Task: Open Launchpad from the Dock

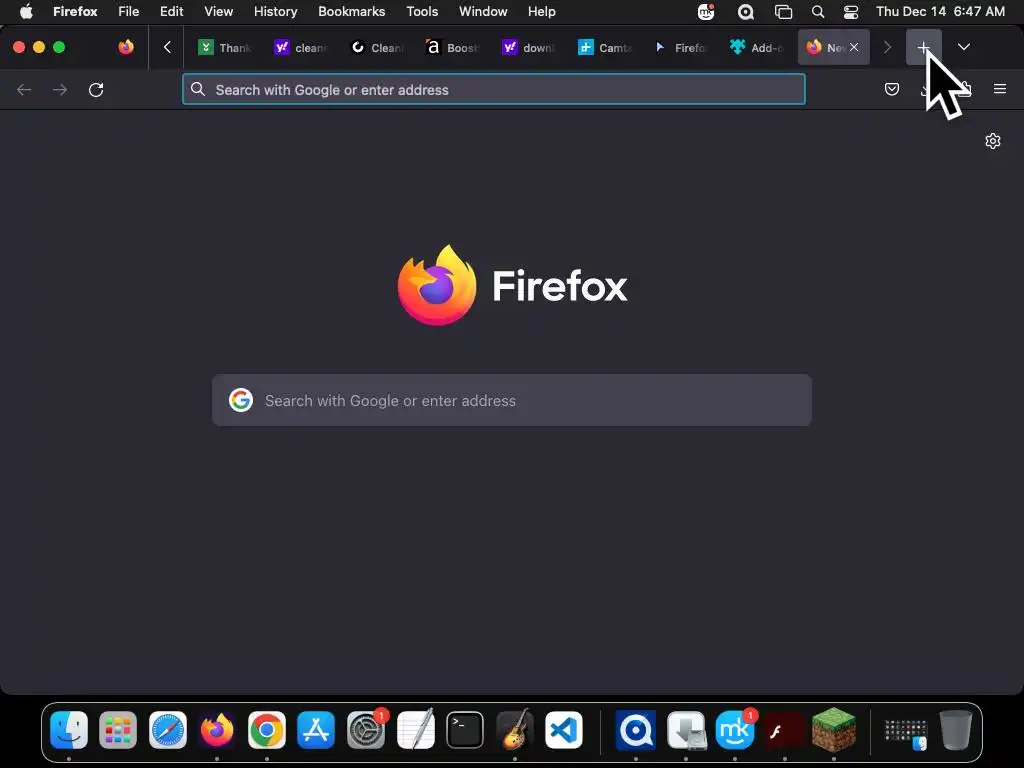Action: pyautogui.click(x=118, y=729)
